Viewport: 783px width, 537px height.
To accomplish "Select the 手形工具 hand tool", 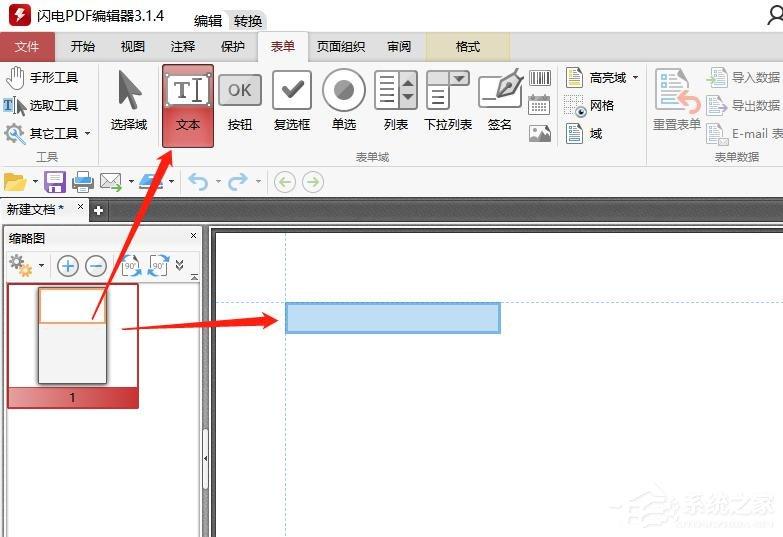I will pyautogui.click(x=42, y=77).
